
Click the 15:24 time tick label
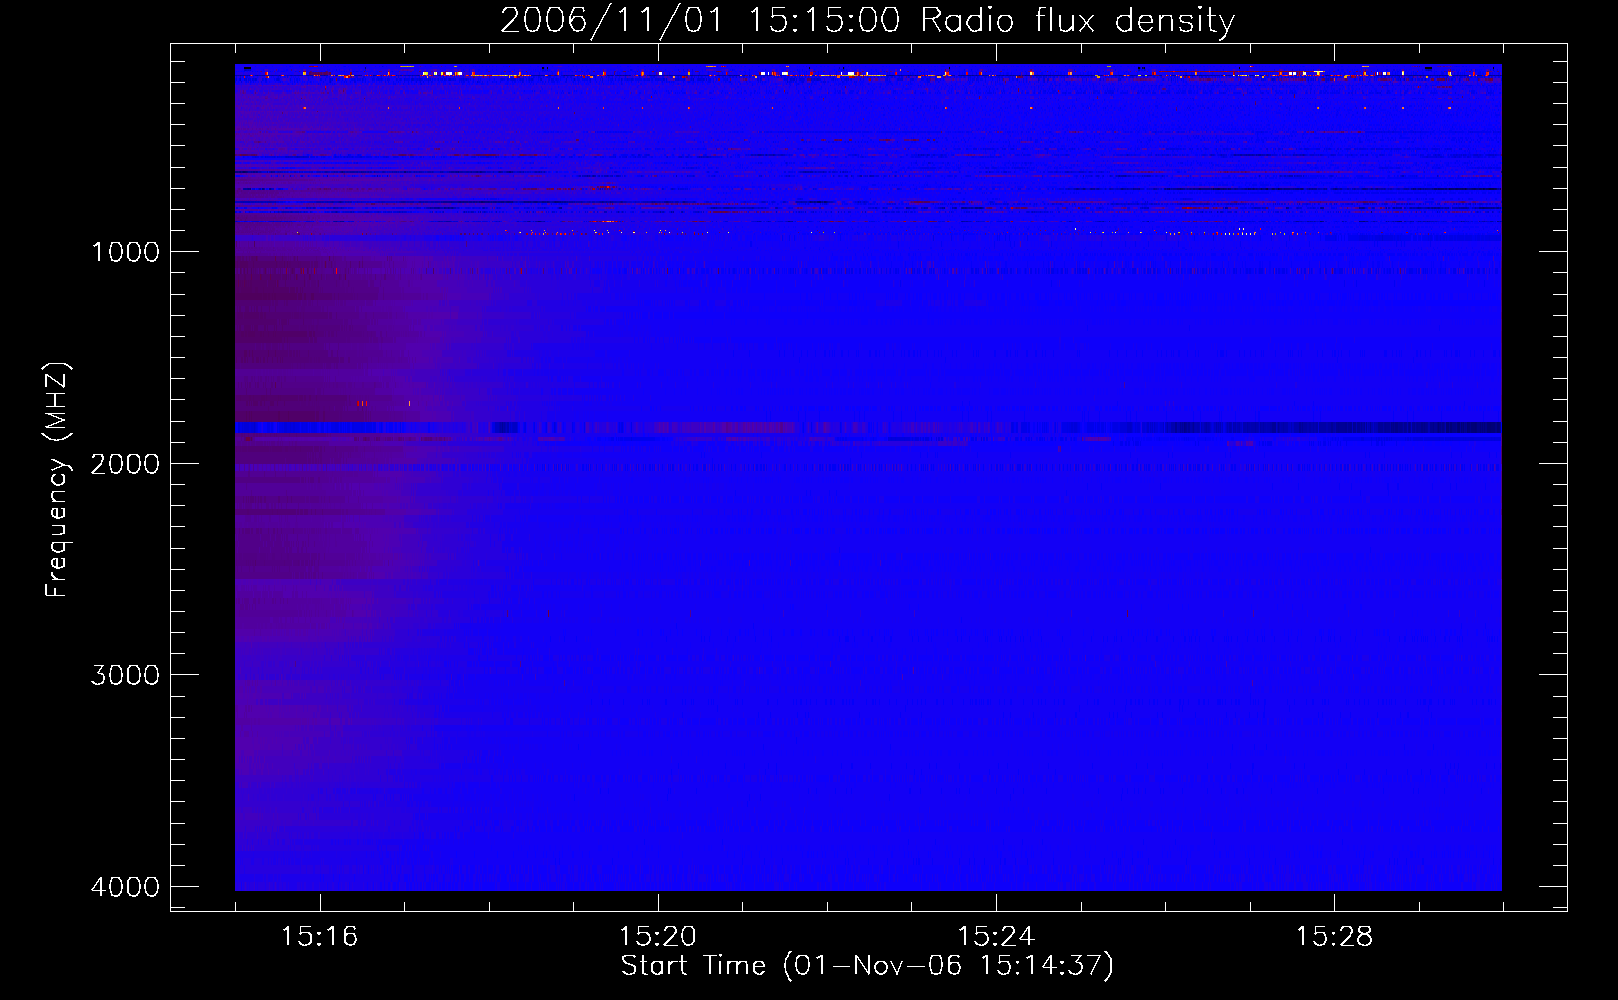996,937
